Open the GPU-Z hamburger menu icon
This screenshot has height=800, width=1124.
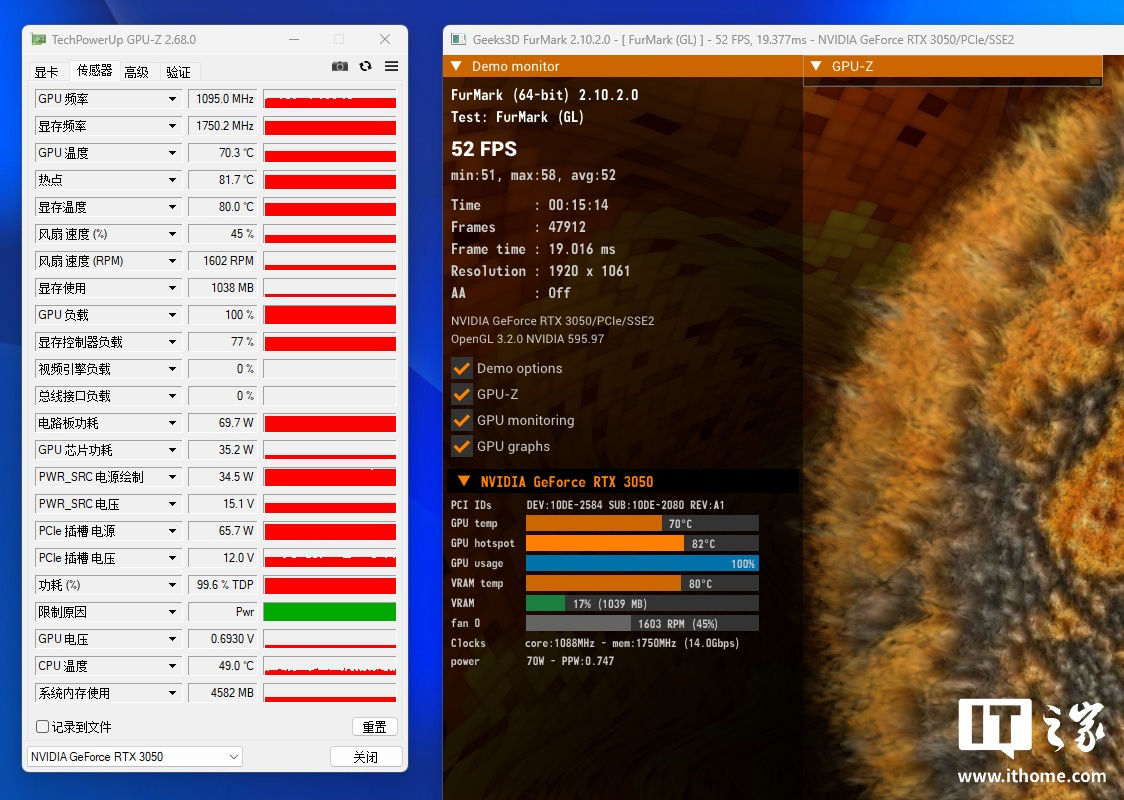391,66
